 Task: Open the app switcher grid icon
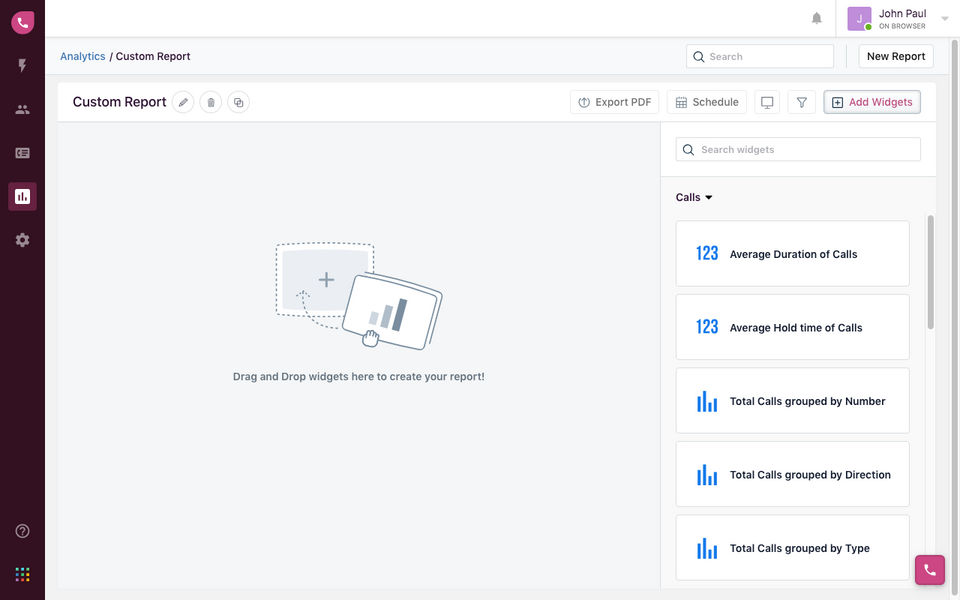coord(22,574)
